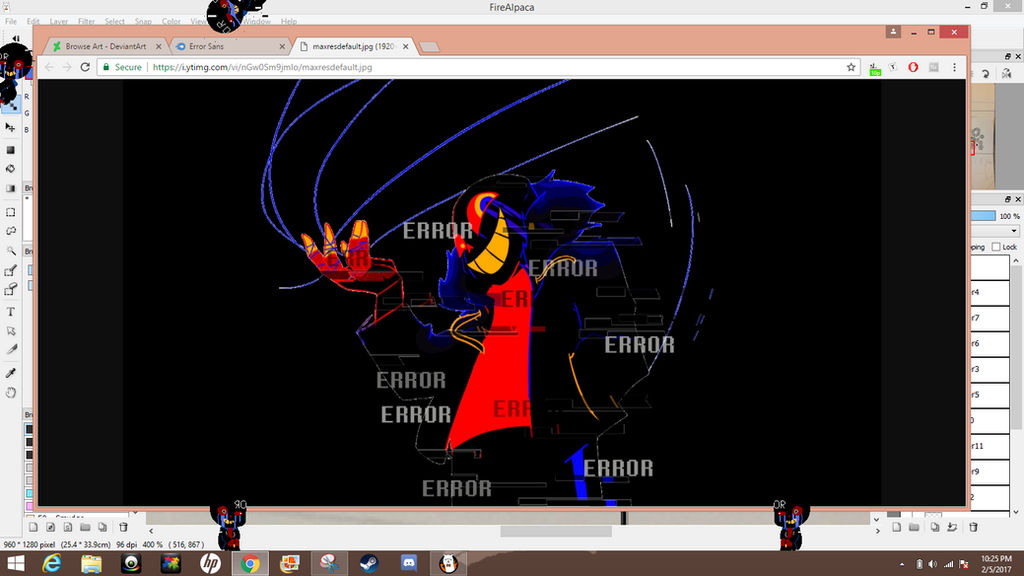Viewport: 1024px width, 576px height.
Task: Duplicate the layer in Layers panel
Action: tap(935, 527)
